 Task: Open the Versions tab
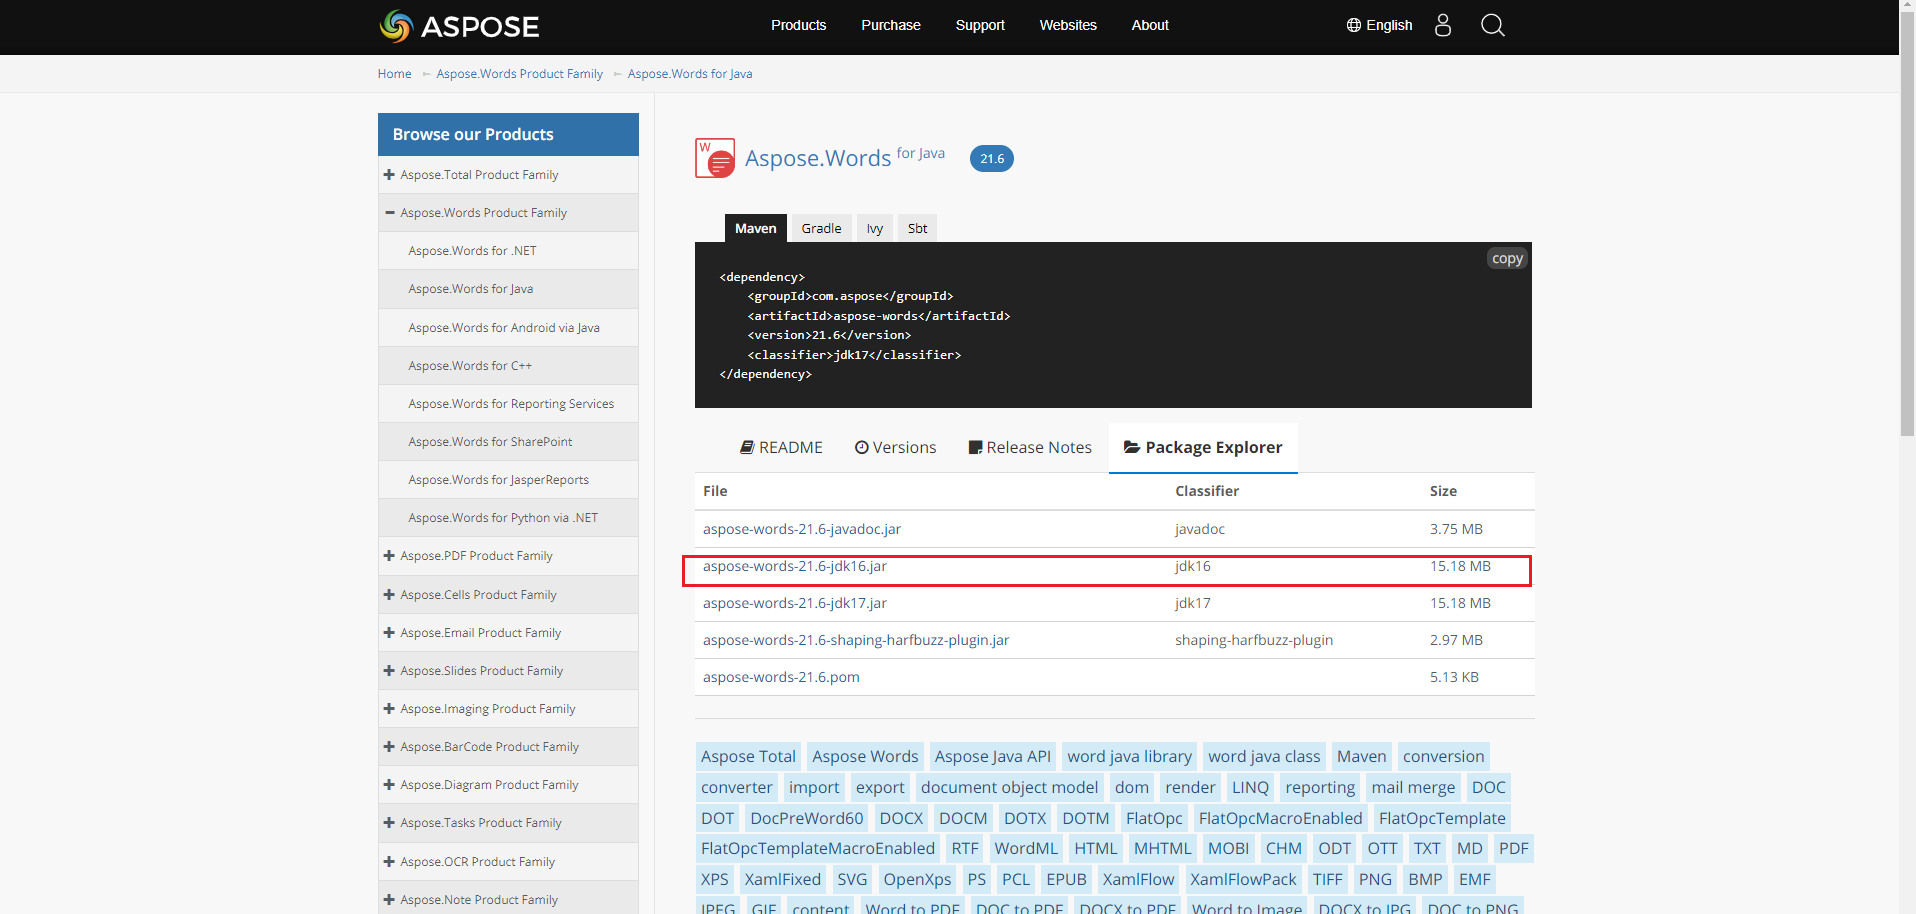895,447
